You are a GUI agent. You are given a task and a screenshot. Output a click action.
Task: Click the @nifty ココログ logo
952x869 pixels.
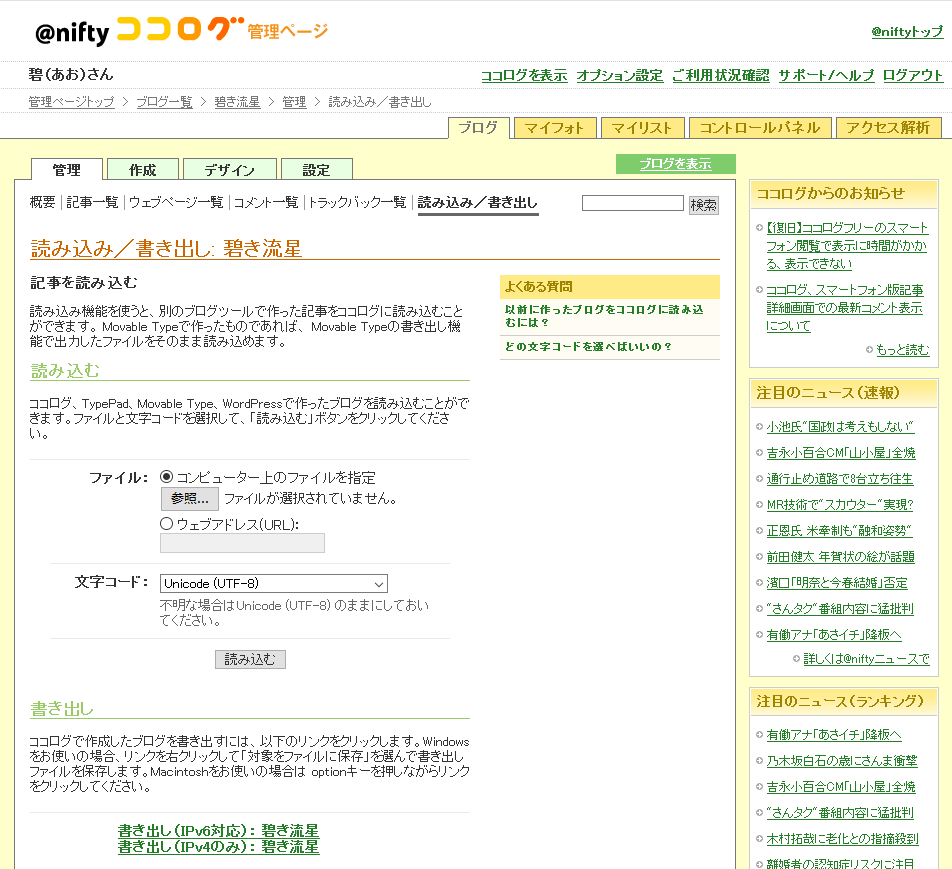[181, 30]
